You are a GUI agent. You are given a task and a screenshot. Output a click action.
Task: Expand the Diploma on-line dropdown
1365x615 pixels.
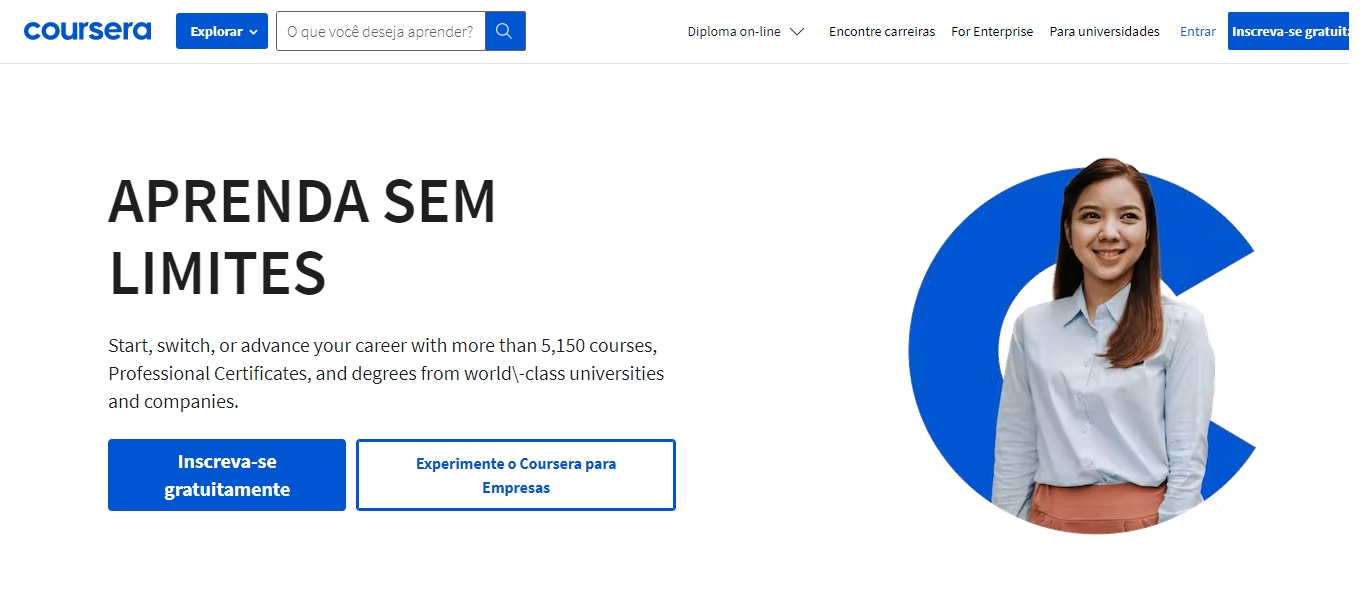point(745,31)
